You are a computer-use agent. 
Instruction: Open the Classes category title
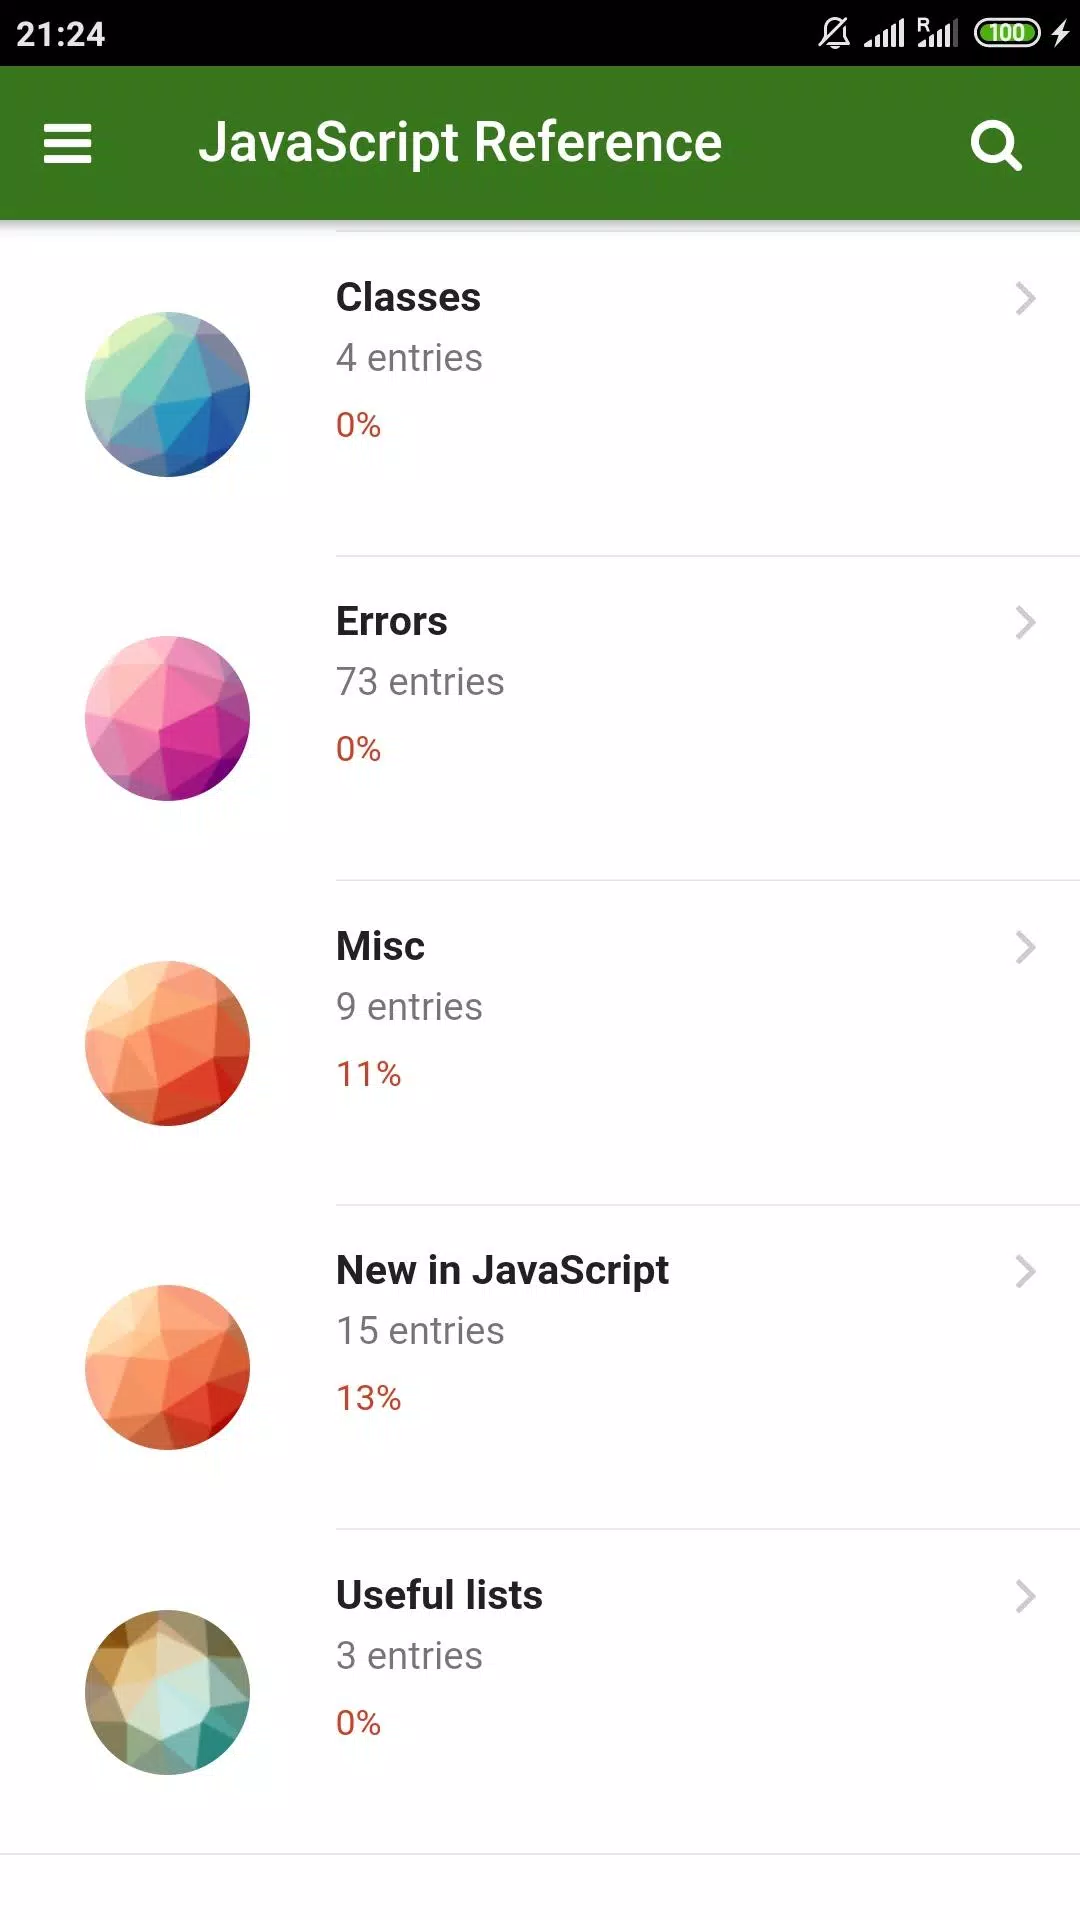pyautogui.click(x=408, y=297)
